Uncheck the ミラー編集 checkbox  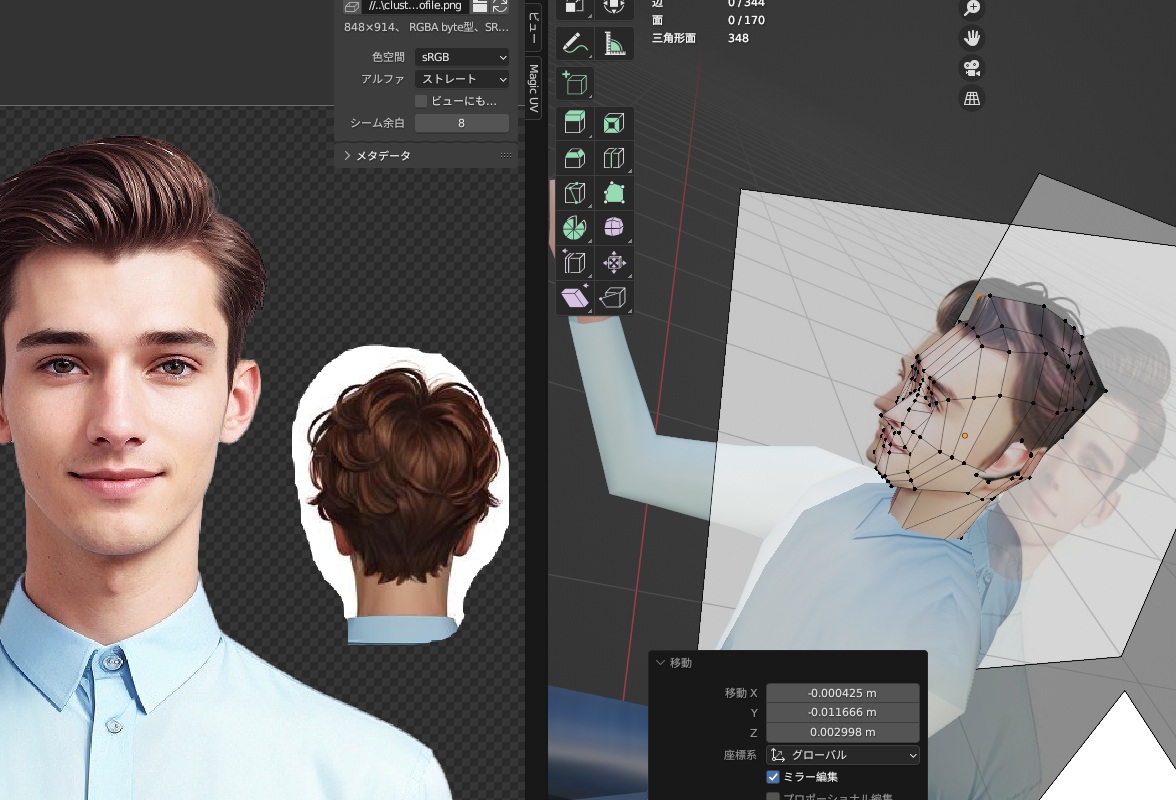[x=773, y=777]
